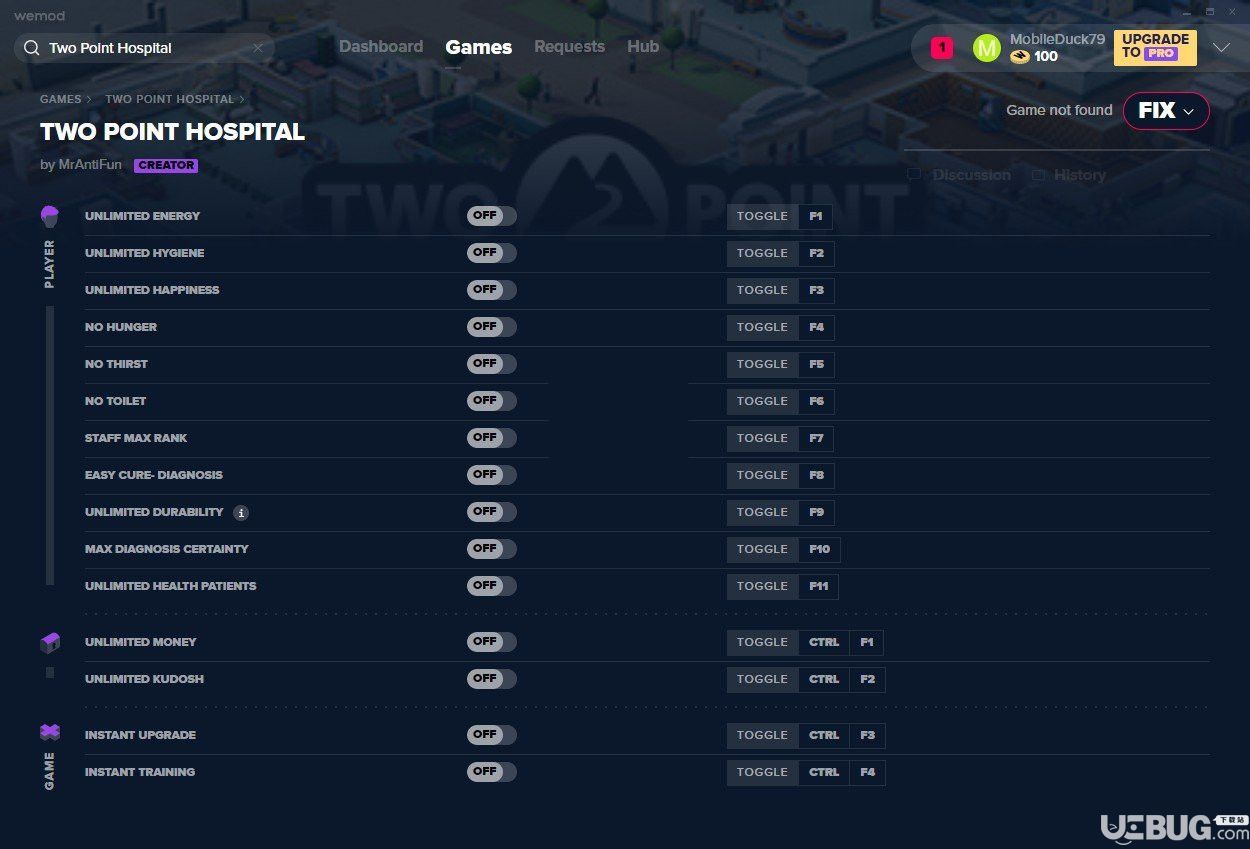Enable Easy Cure-Diagnosis toggle
1250x849 pixels.
492,475
